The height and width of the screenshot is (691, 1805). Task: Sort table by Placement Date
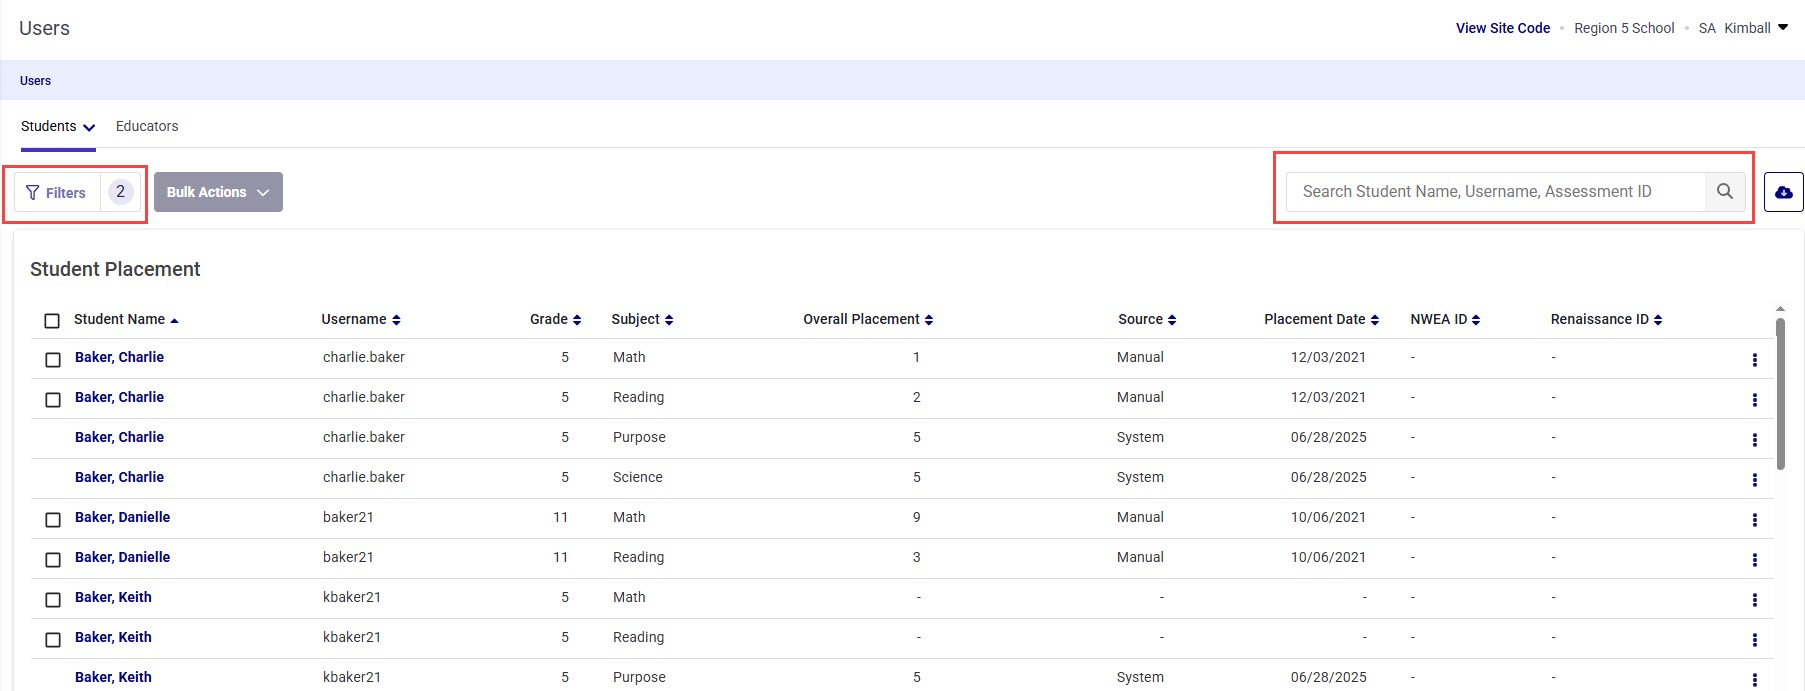click(1375, 320)
